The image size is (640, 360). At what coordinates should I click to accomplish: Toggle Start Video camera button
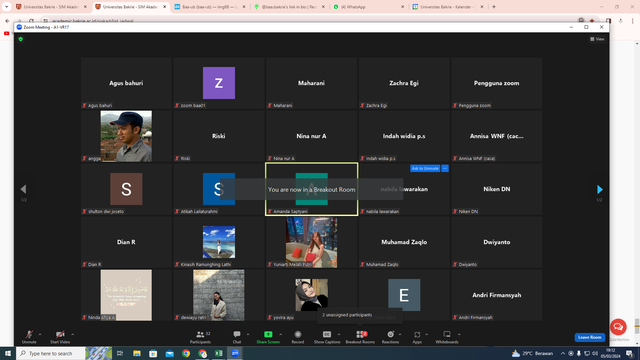60,337
